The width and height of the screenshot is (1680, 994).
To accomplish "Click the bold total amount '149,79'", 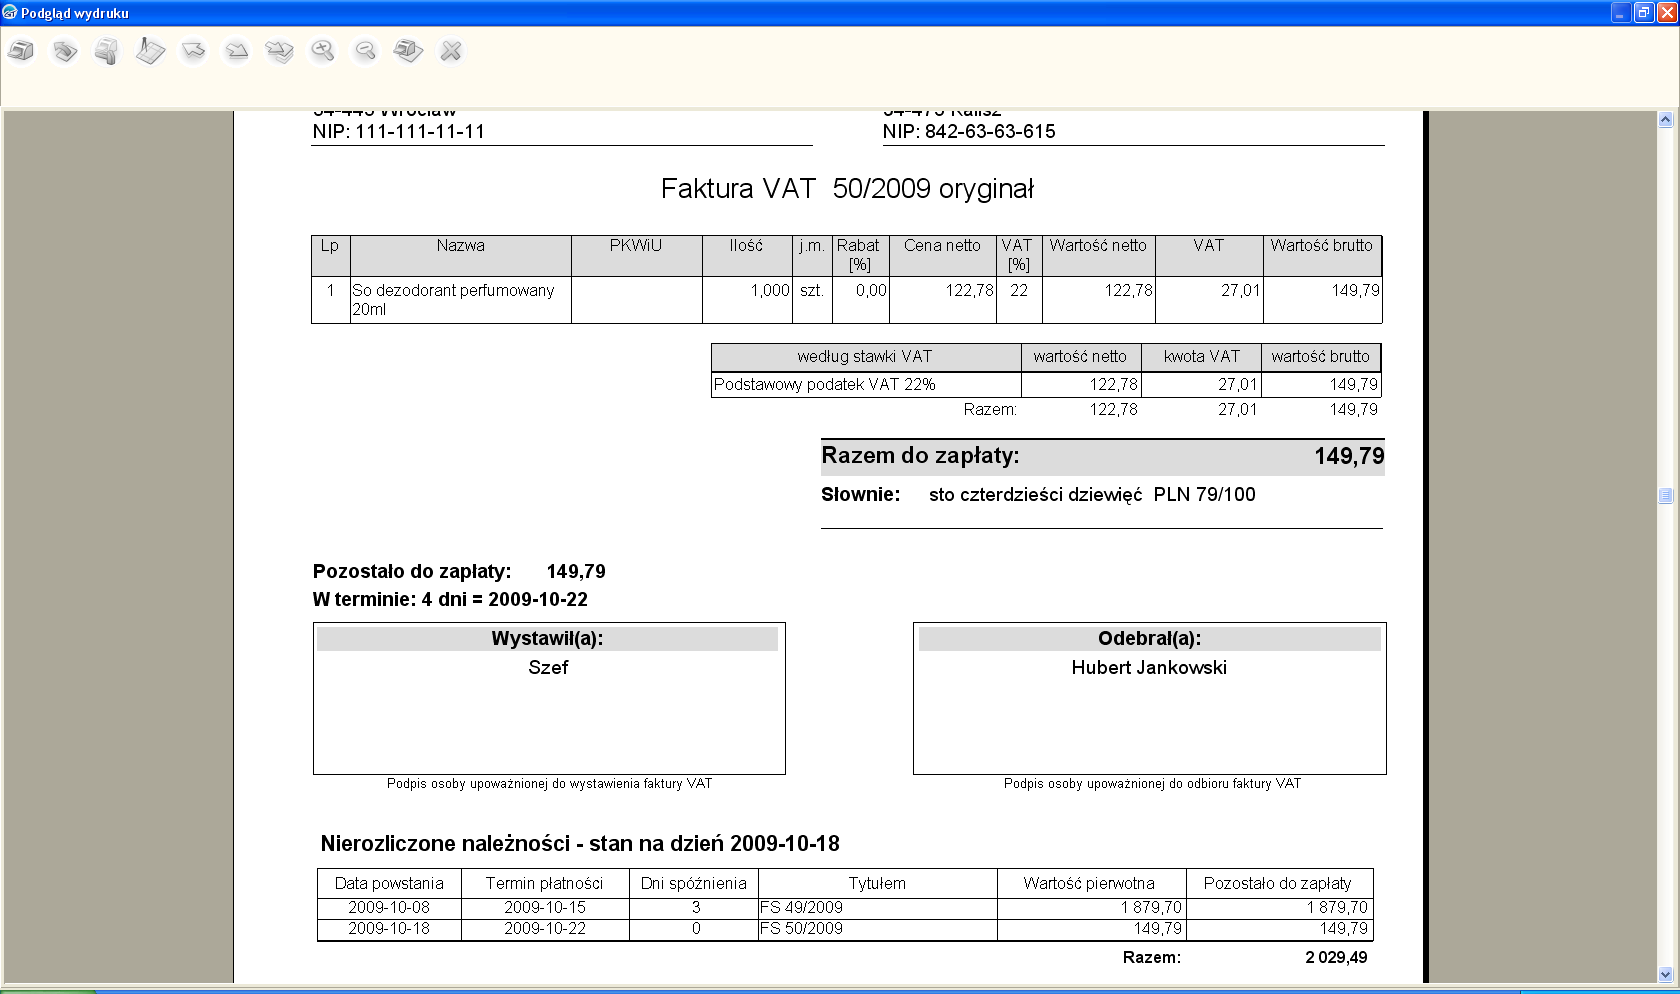I will (x=1349, y=457).
